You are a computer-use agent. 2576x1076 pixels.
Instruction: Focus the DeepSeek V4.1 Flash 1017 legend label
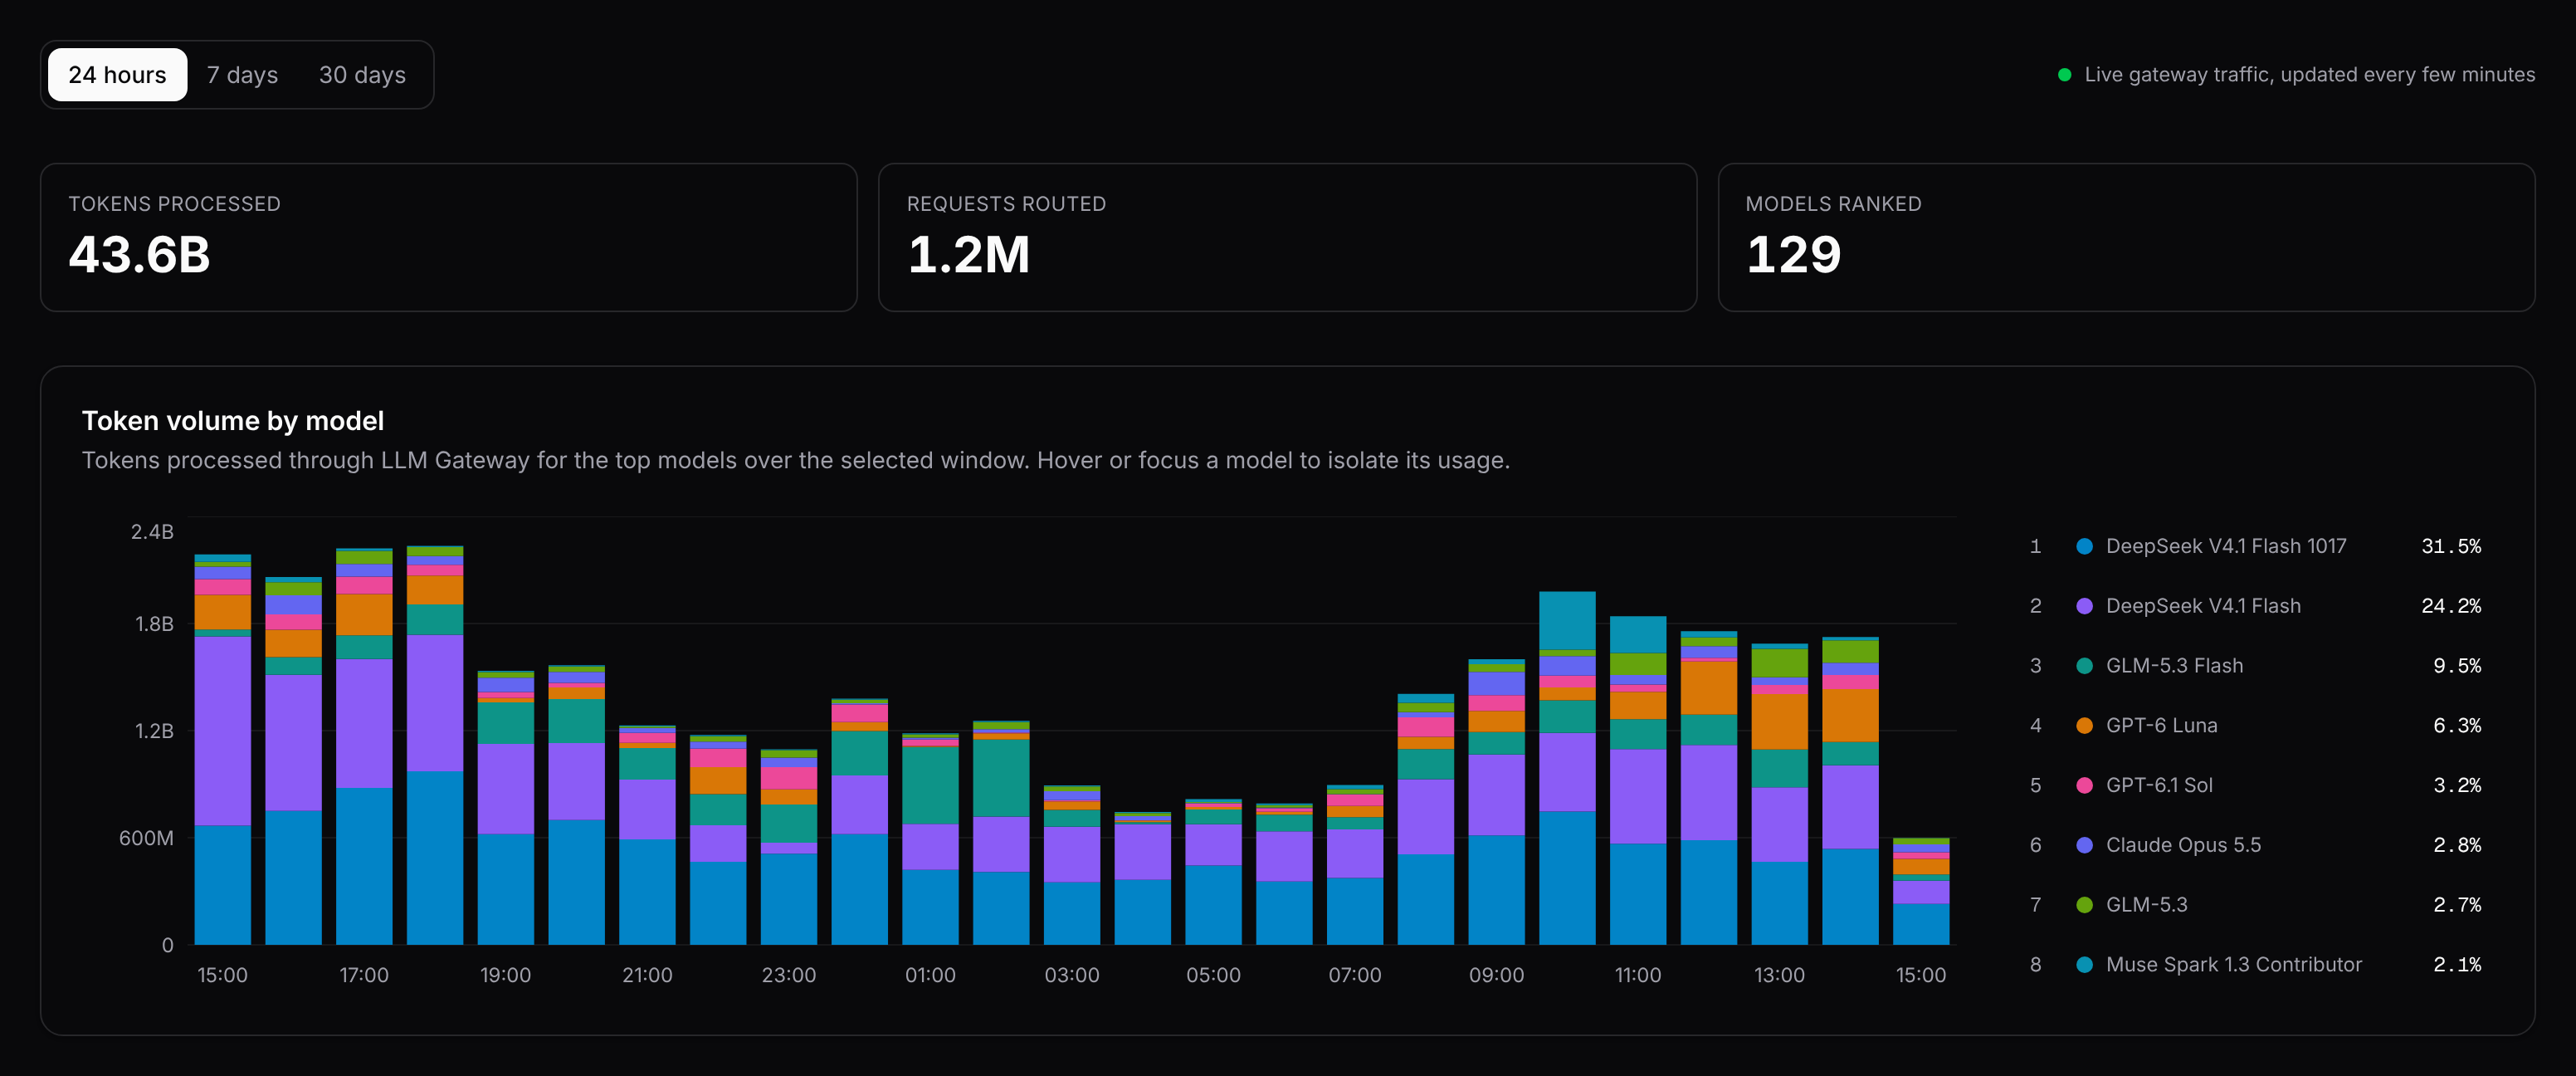(x=2225, y=546)
